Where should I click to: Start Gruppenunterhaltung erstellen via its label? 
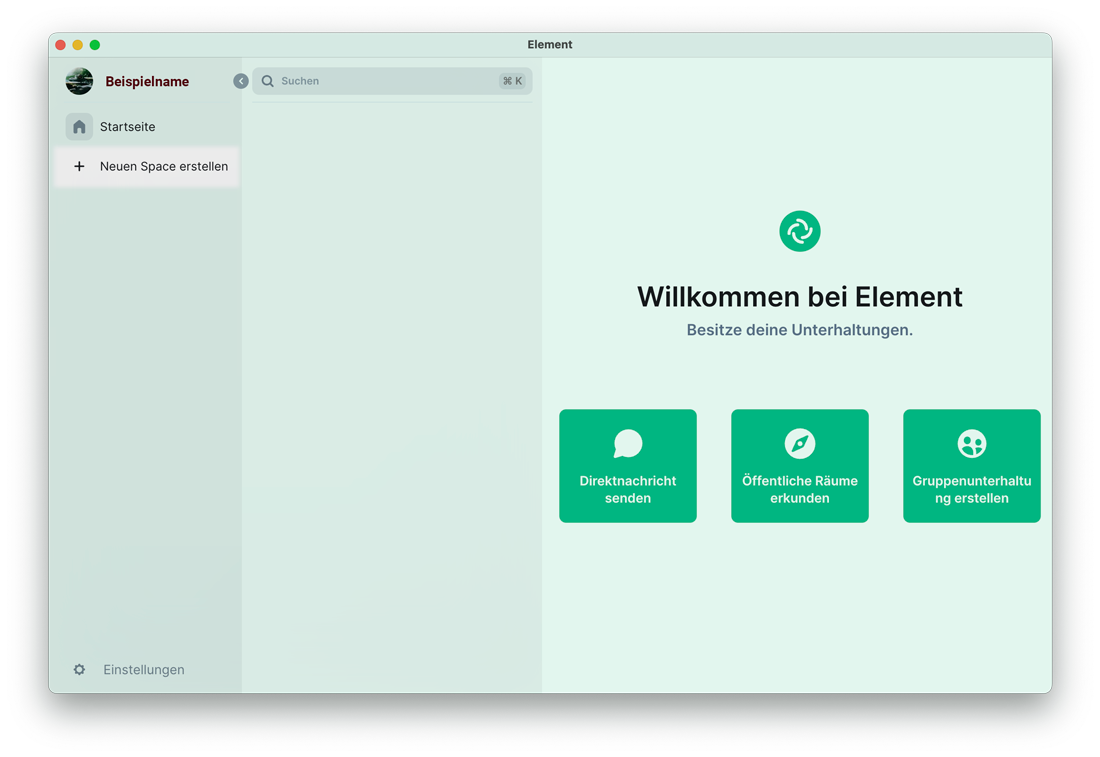(971, 489)
